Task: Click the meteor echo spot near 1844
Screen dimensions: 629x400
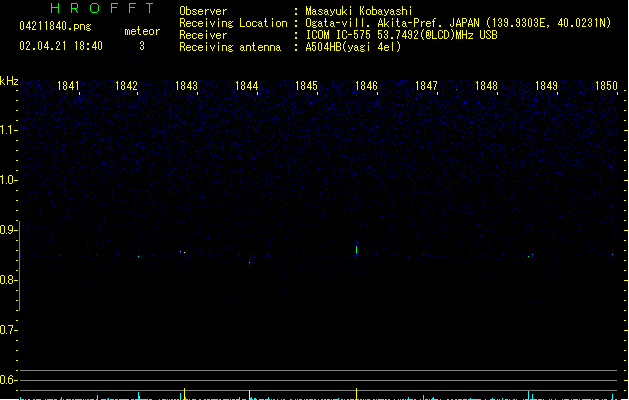Action: click(x=250, y=262)
